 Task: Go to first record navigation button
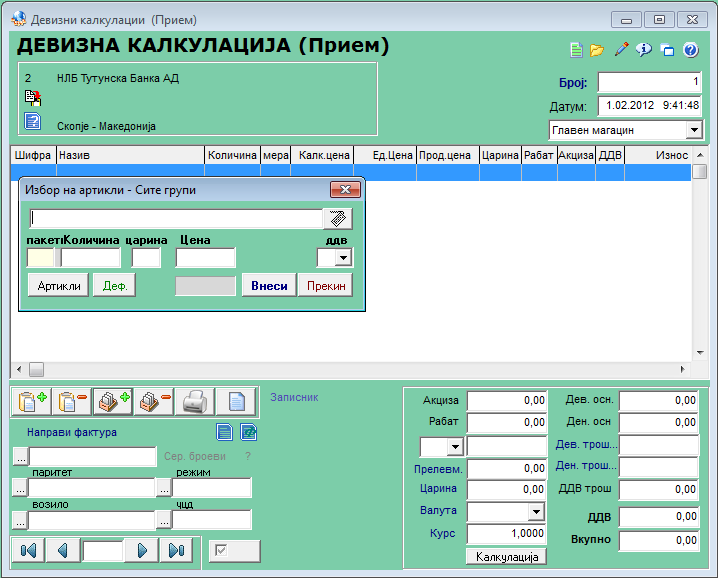coord(28,550)
